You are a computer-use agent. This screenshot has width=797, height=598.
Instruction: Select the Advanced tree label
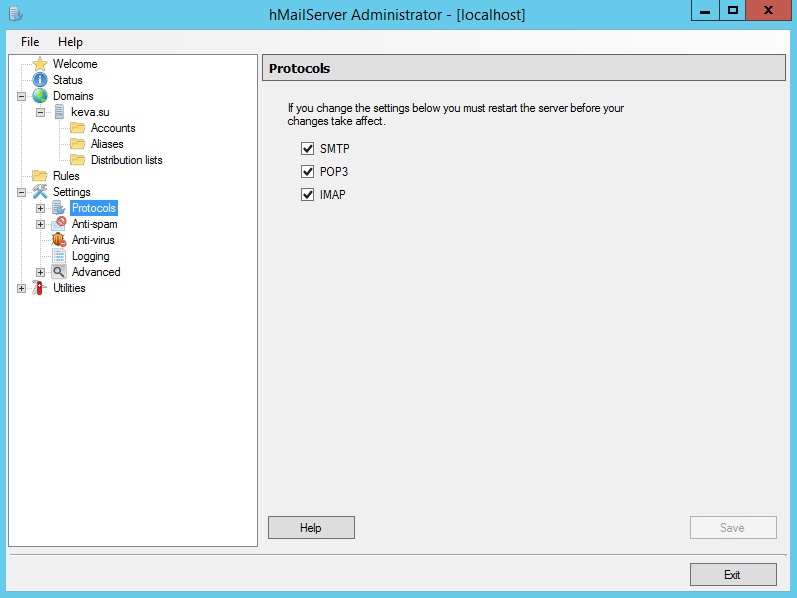[96, 272]
